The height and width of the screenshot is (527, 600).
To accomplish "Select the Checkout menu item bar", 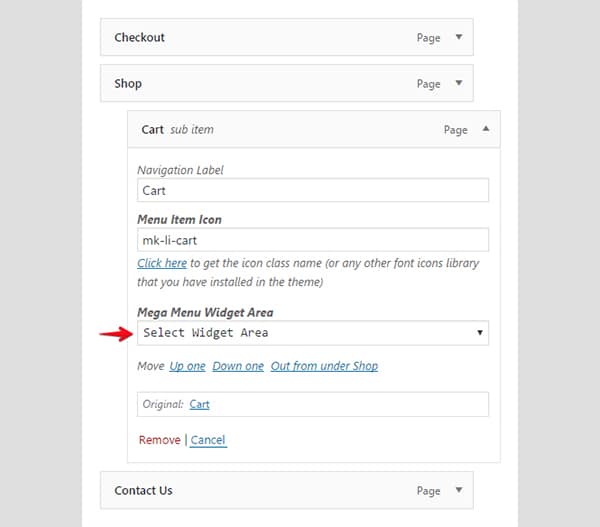I will [x=287, y=37].
